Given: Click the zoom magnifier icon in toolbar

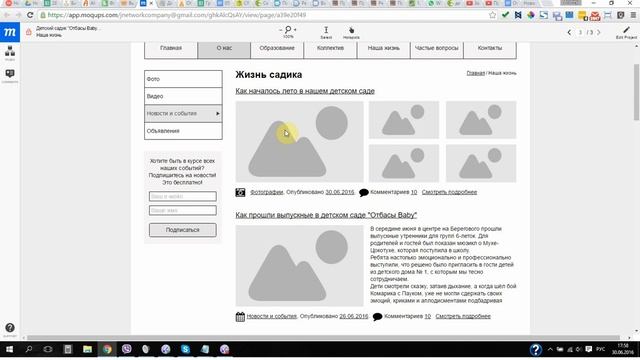Looking at the screenshot, I should 288,29.
